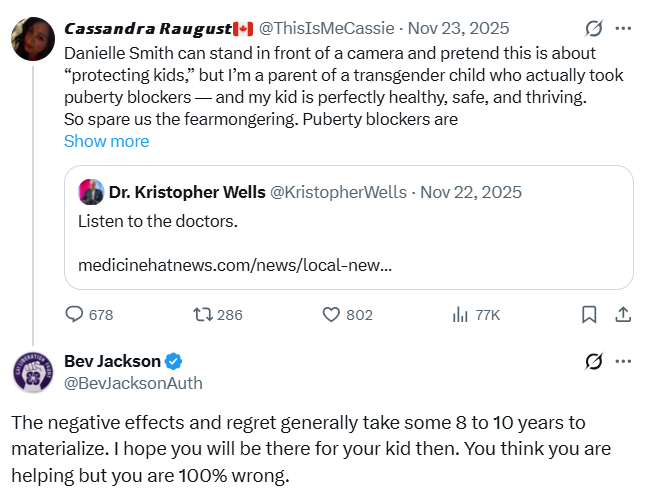645x501 pixels.
Task: Open the @BevJacksonAuth handle
Action: (133, 382)
